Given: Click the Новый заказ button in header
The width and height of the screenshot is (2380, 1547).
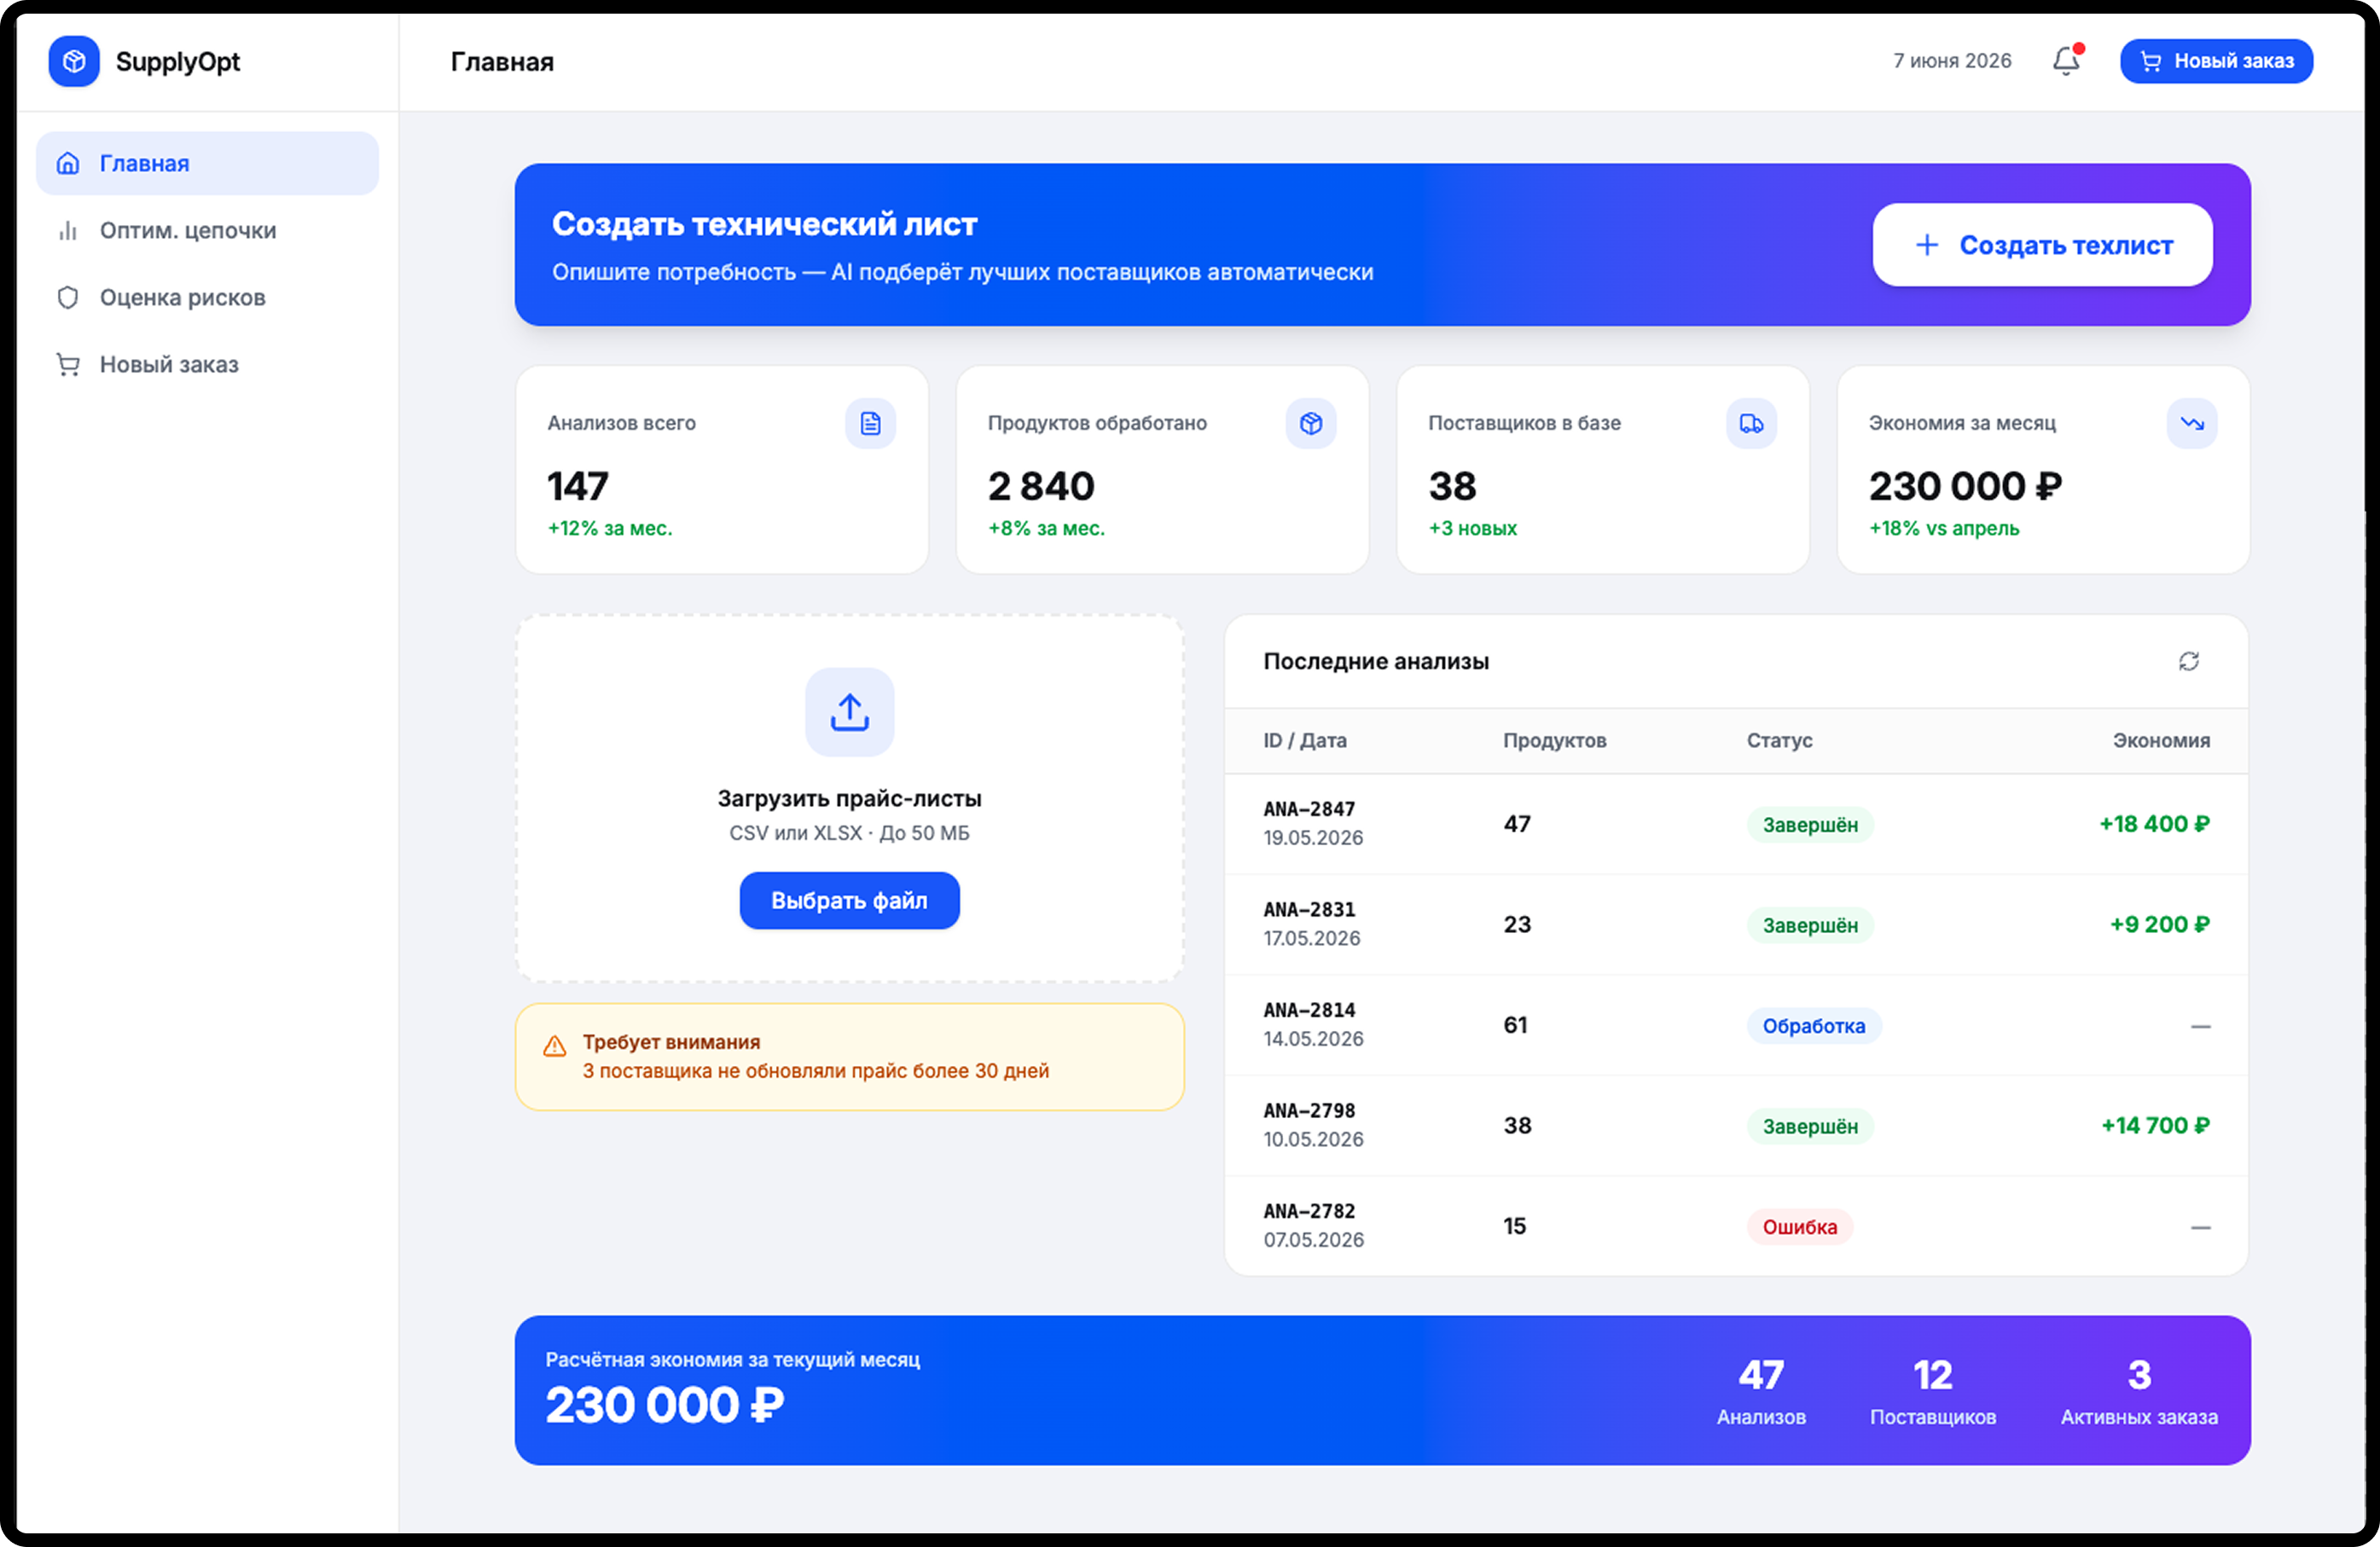Looking at the screenshot, I should coord(2216,61).
